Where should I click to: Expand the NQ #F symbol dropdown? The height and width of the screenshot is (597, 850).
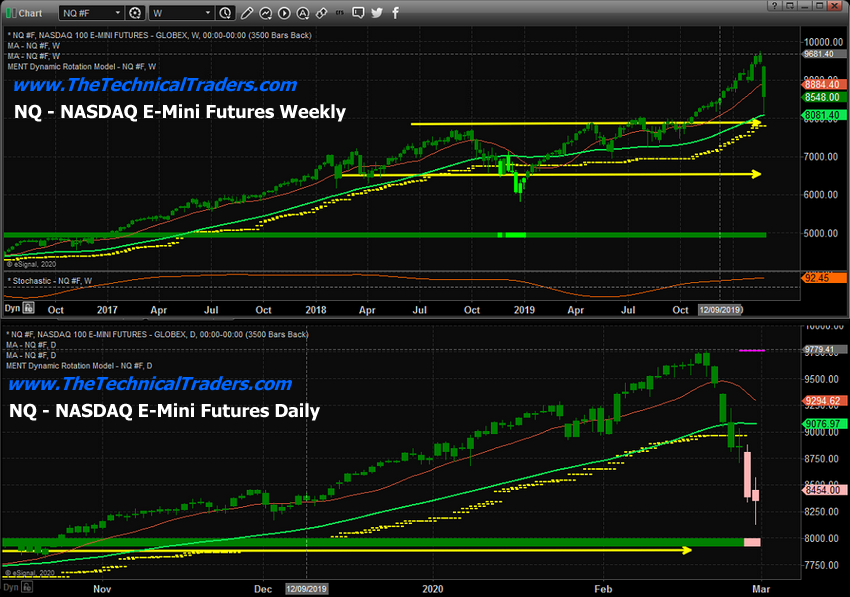pos(116,13)
